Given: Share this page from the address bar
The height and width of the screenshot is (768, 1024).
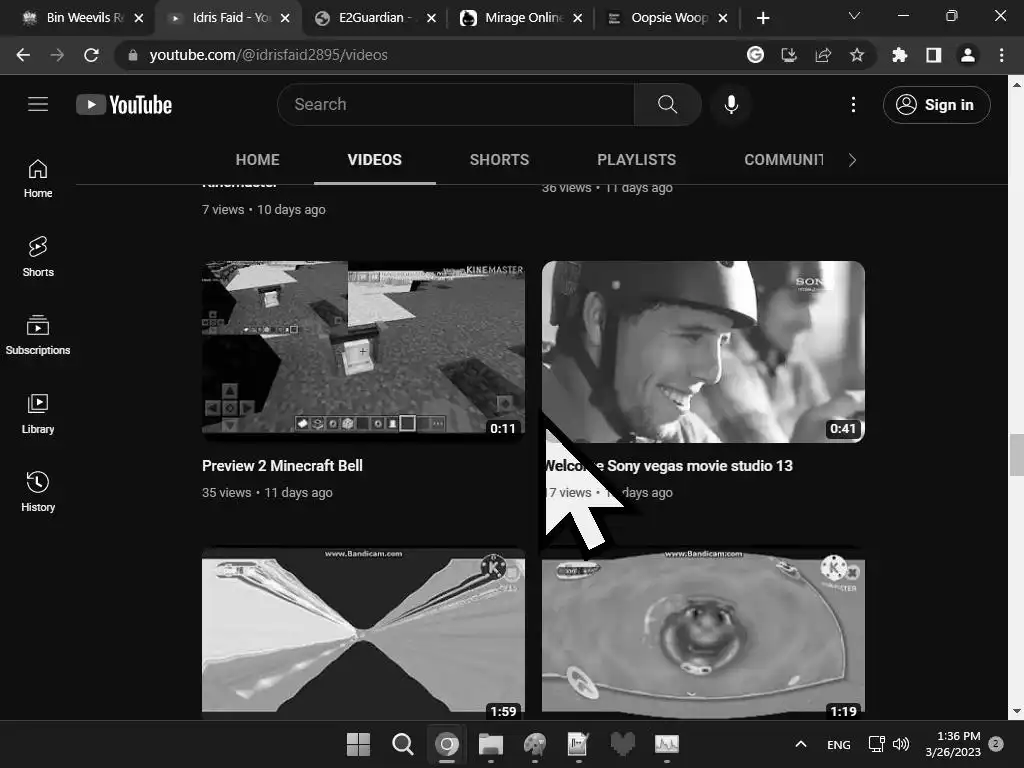Looking at the screenshot, I should click(823, 55).
